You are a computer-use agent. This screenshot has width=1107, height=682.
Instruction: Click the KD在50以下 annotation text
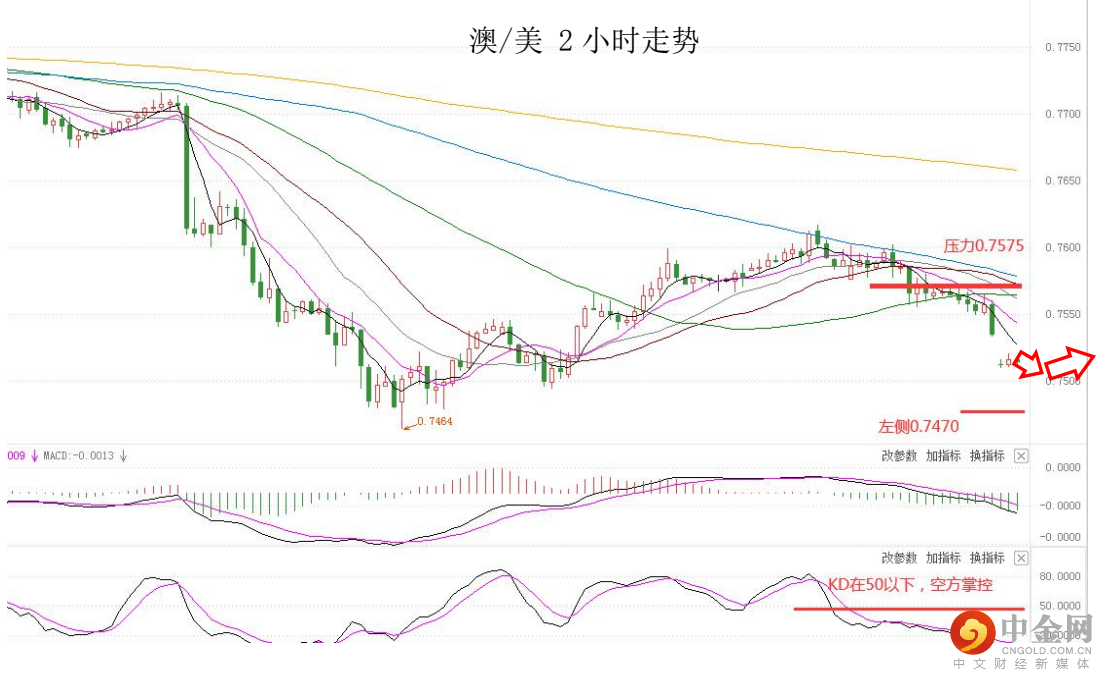tap(910, 585)
